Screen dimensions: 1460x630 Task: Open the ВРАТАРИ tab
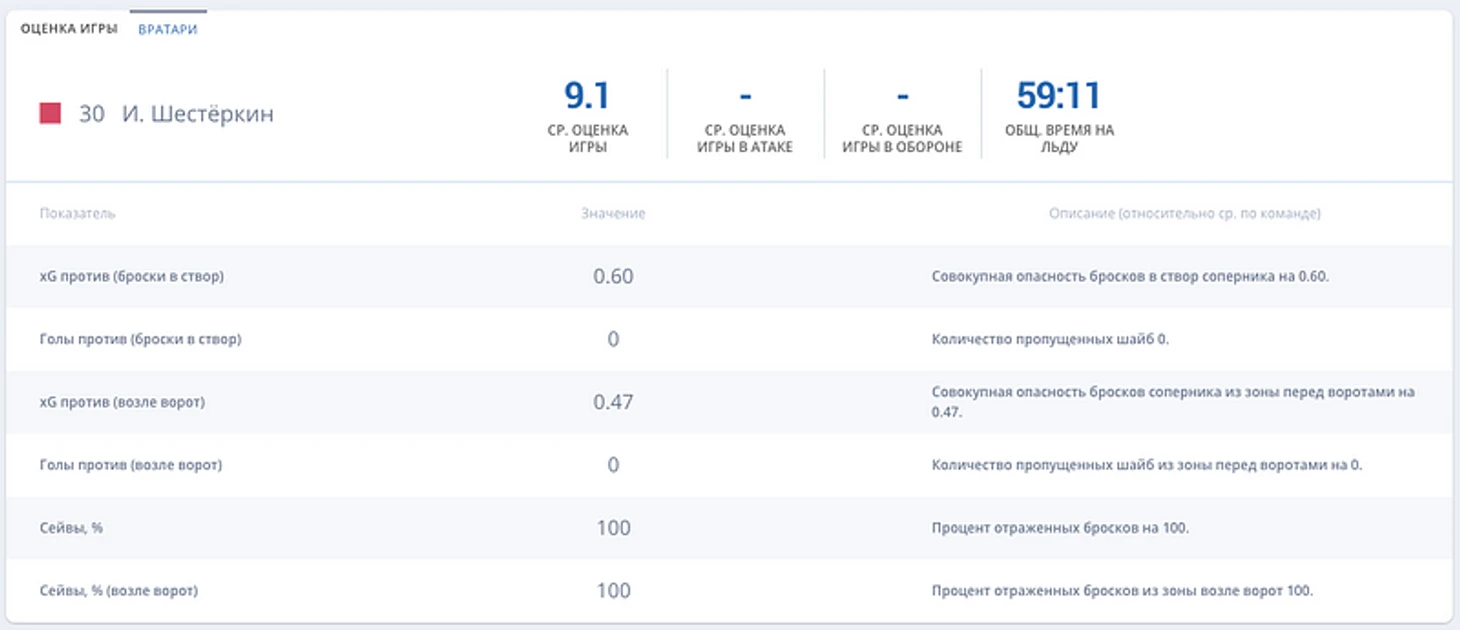click(167, 29)
